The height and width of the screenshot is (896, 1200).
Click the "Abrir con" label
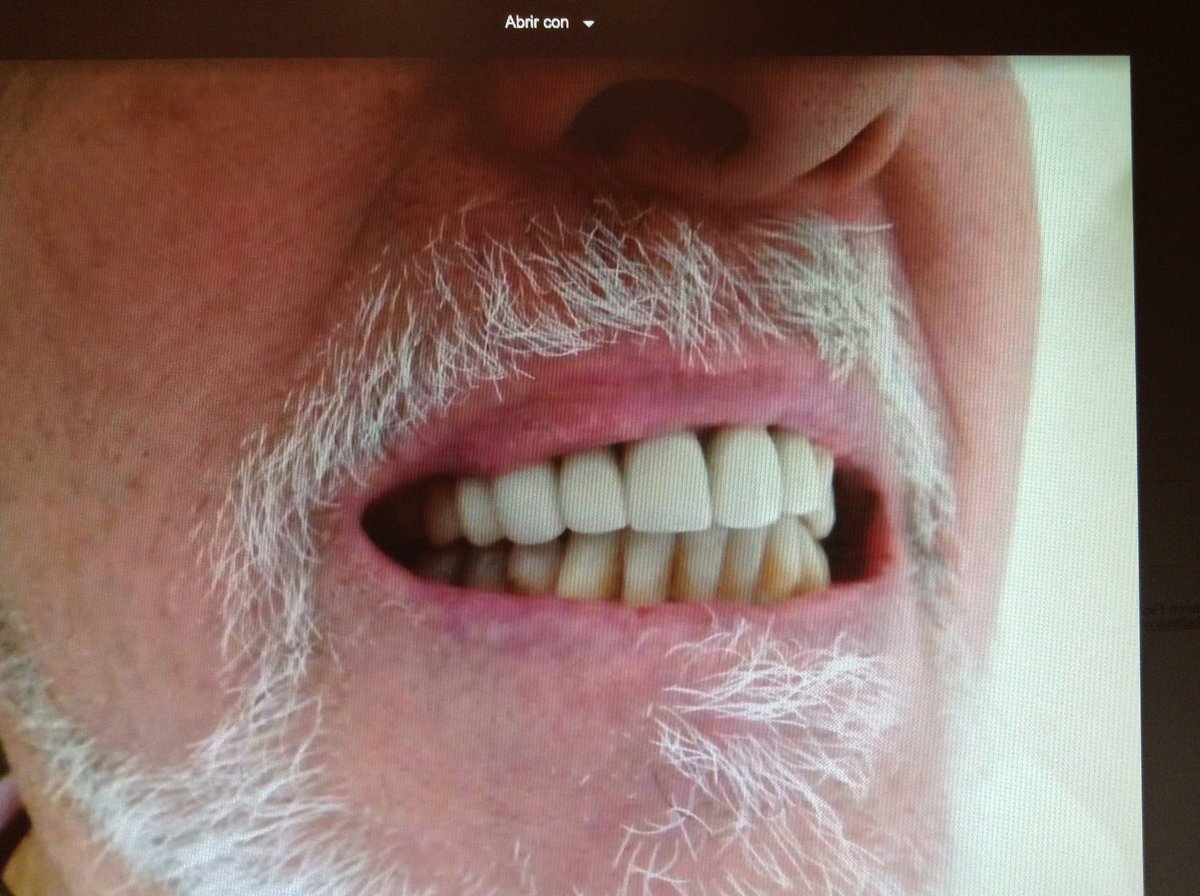tap(537, 22)
